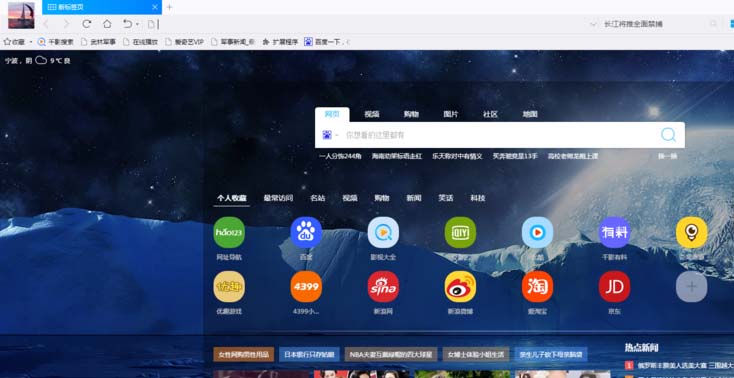Go back with the back arrow
The width and height of the screenshot is (734, 378).
coord(46,24)
